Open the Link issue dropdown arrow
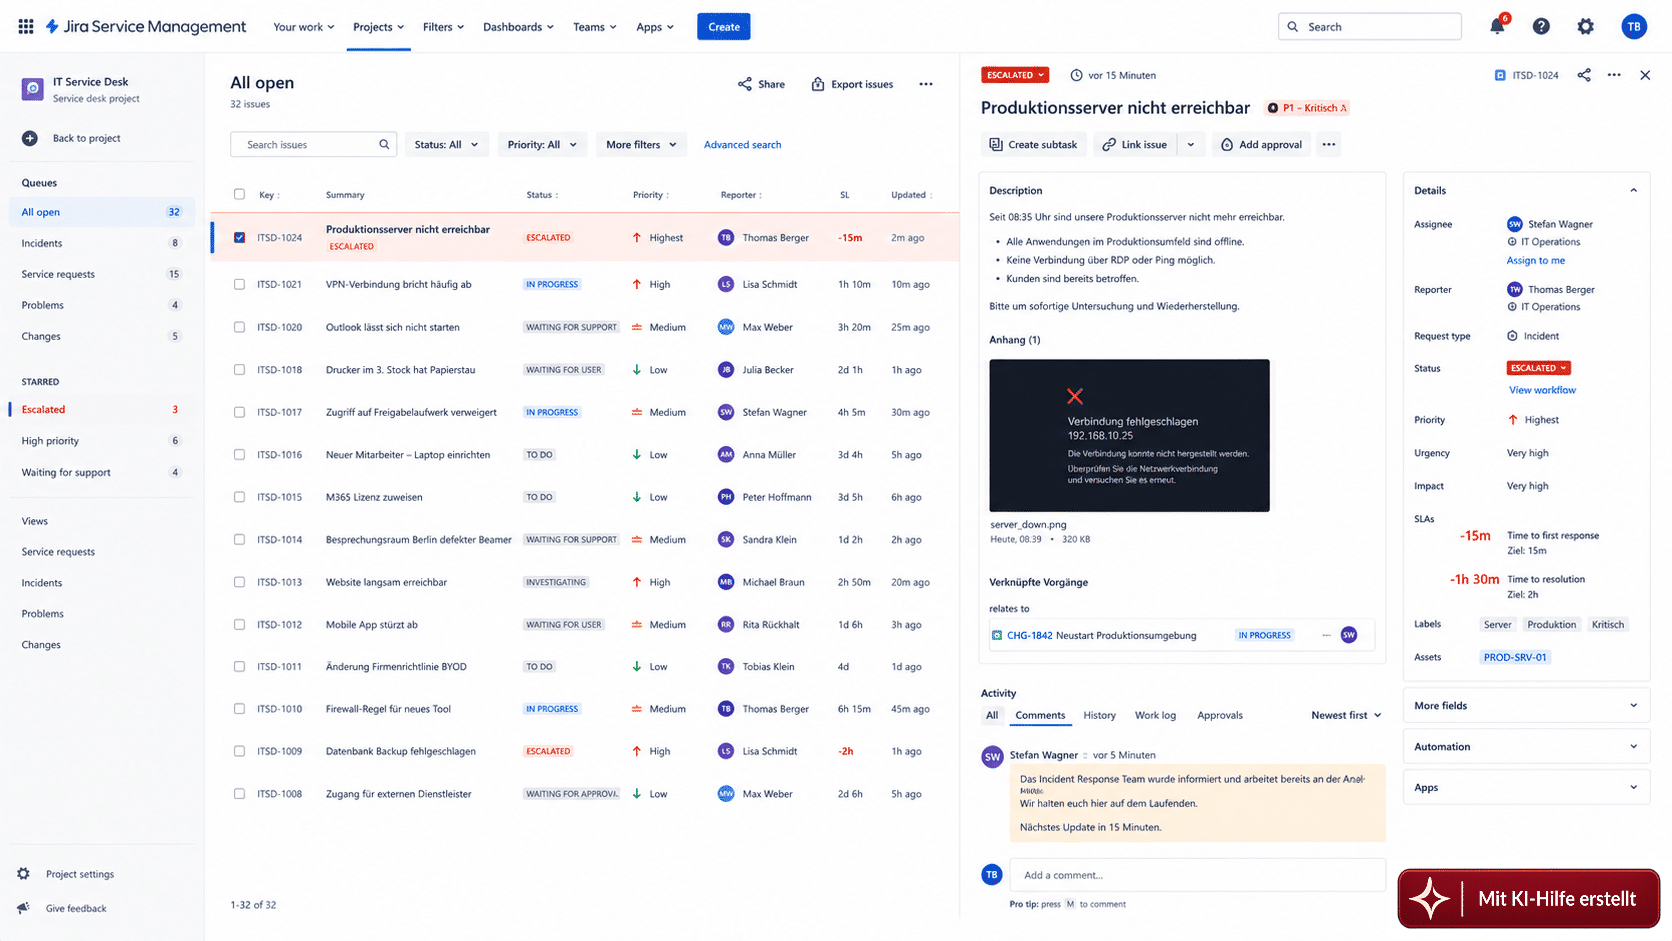Image resolution: width=1672 pixels, height=941 pixels. (x=1191, y=144)
